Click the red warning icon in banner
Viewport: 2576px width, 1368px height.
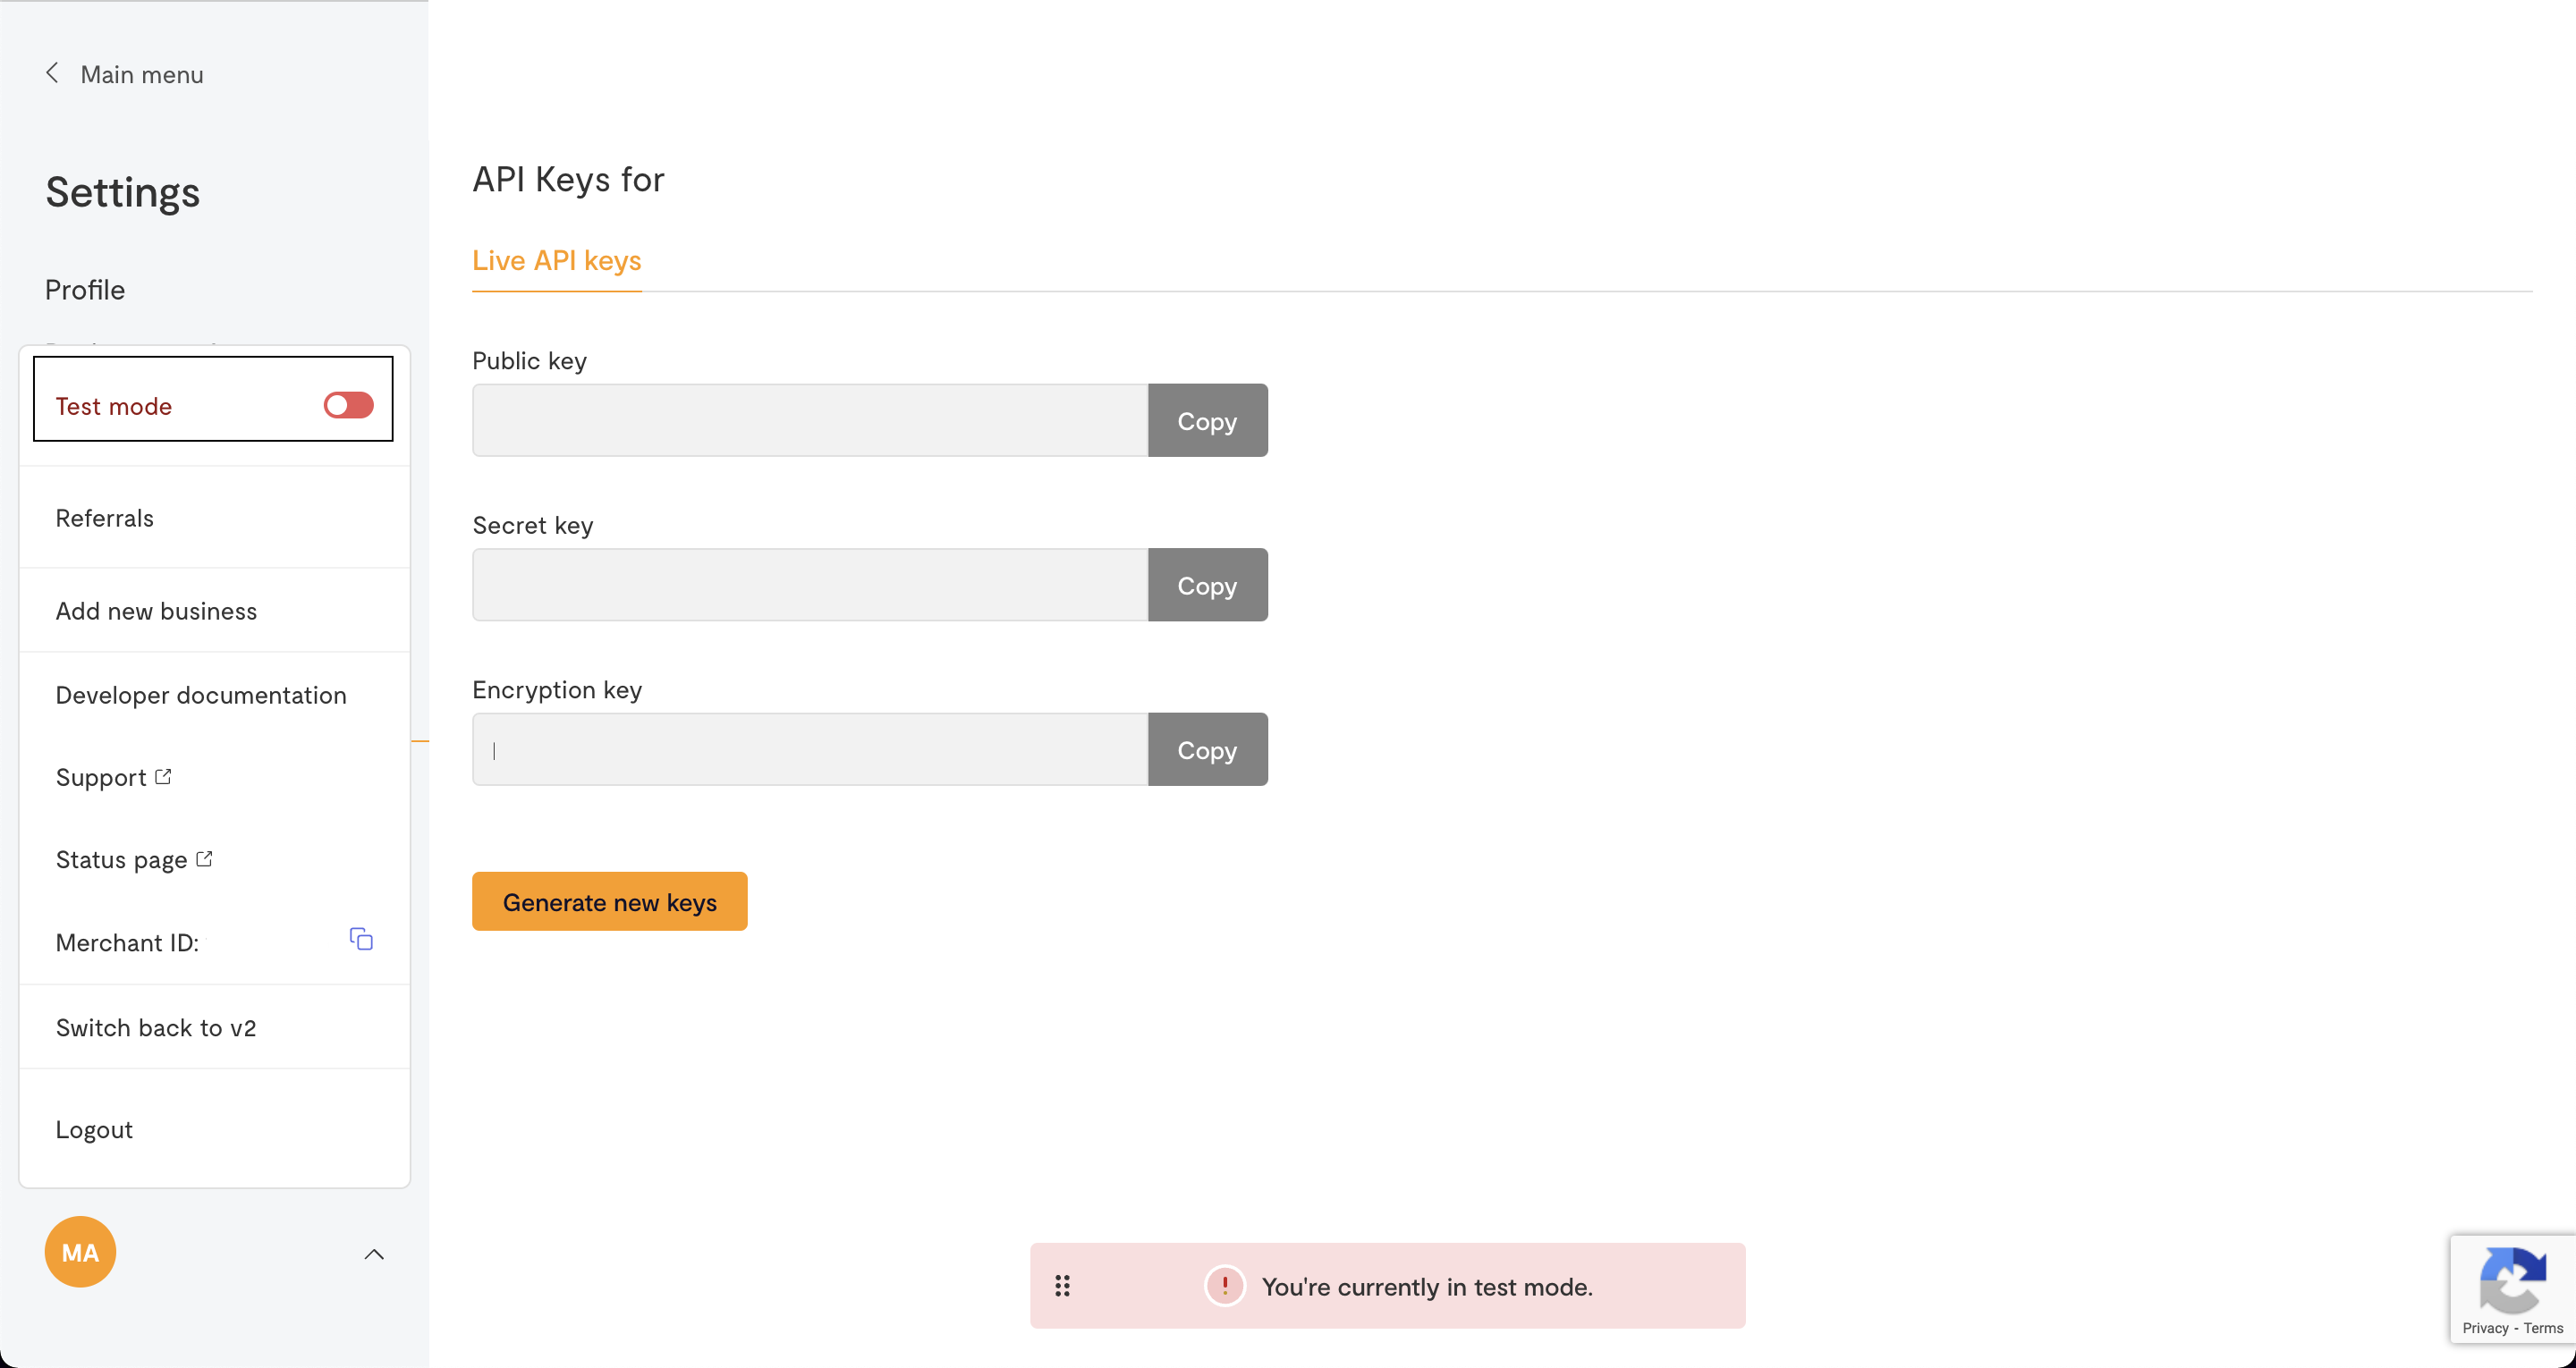click(x=1224, y=1286)
